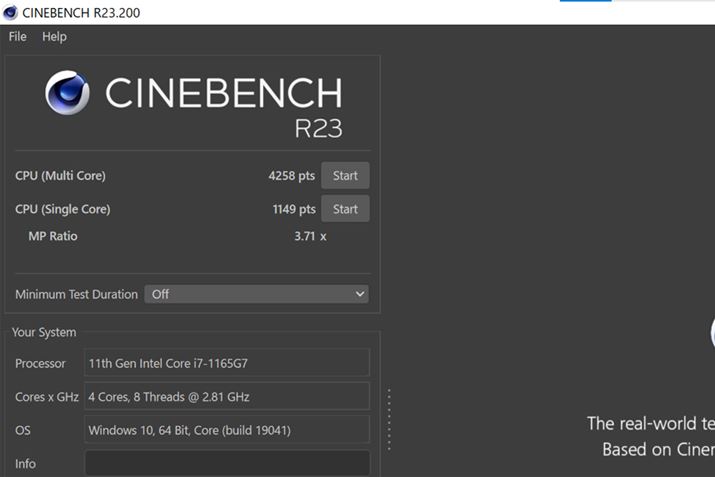Viewport: 715px width, 477px height.
Task: Open the Help menu
Action: click(54, 36)
